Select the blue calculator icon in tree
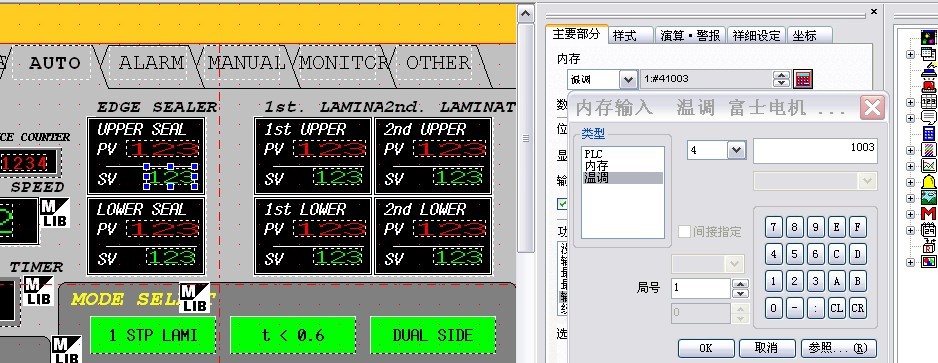The height and width of the screenshot is (363, 938). (x=928, y=133)
